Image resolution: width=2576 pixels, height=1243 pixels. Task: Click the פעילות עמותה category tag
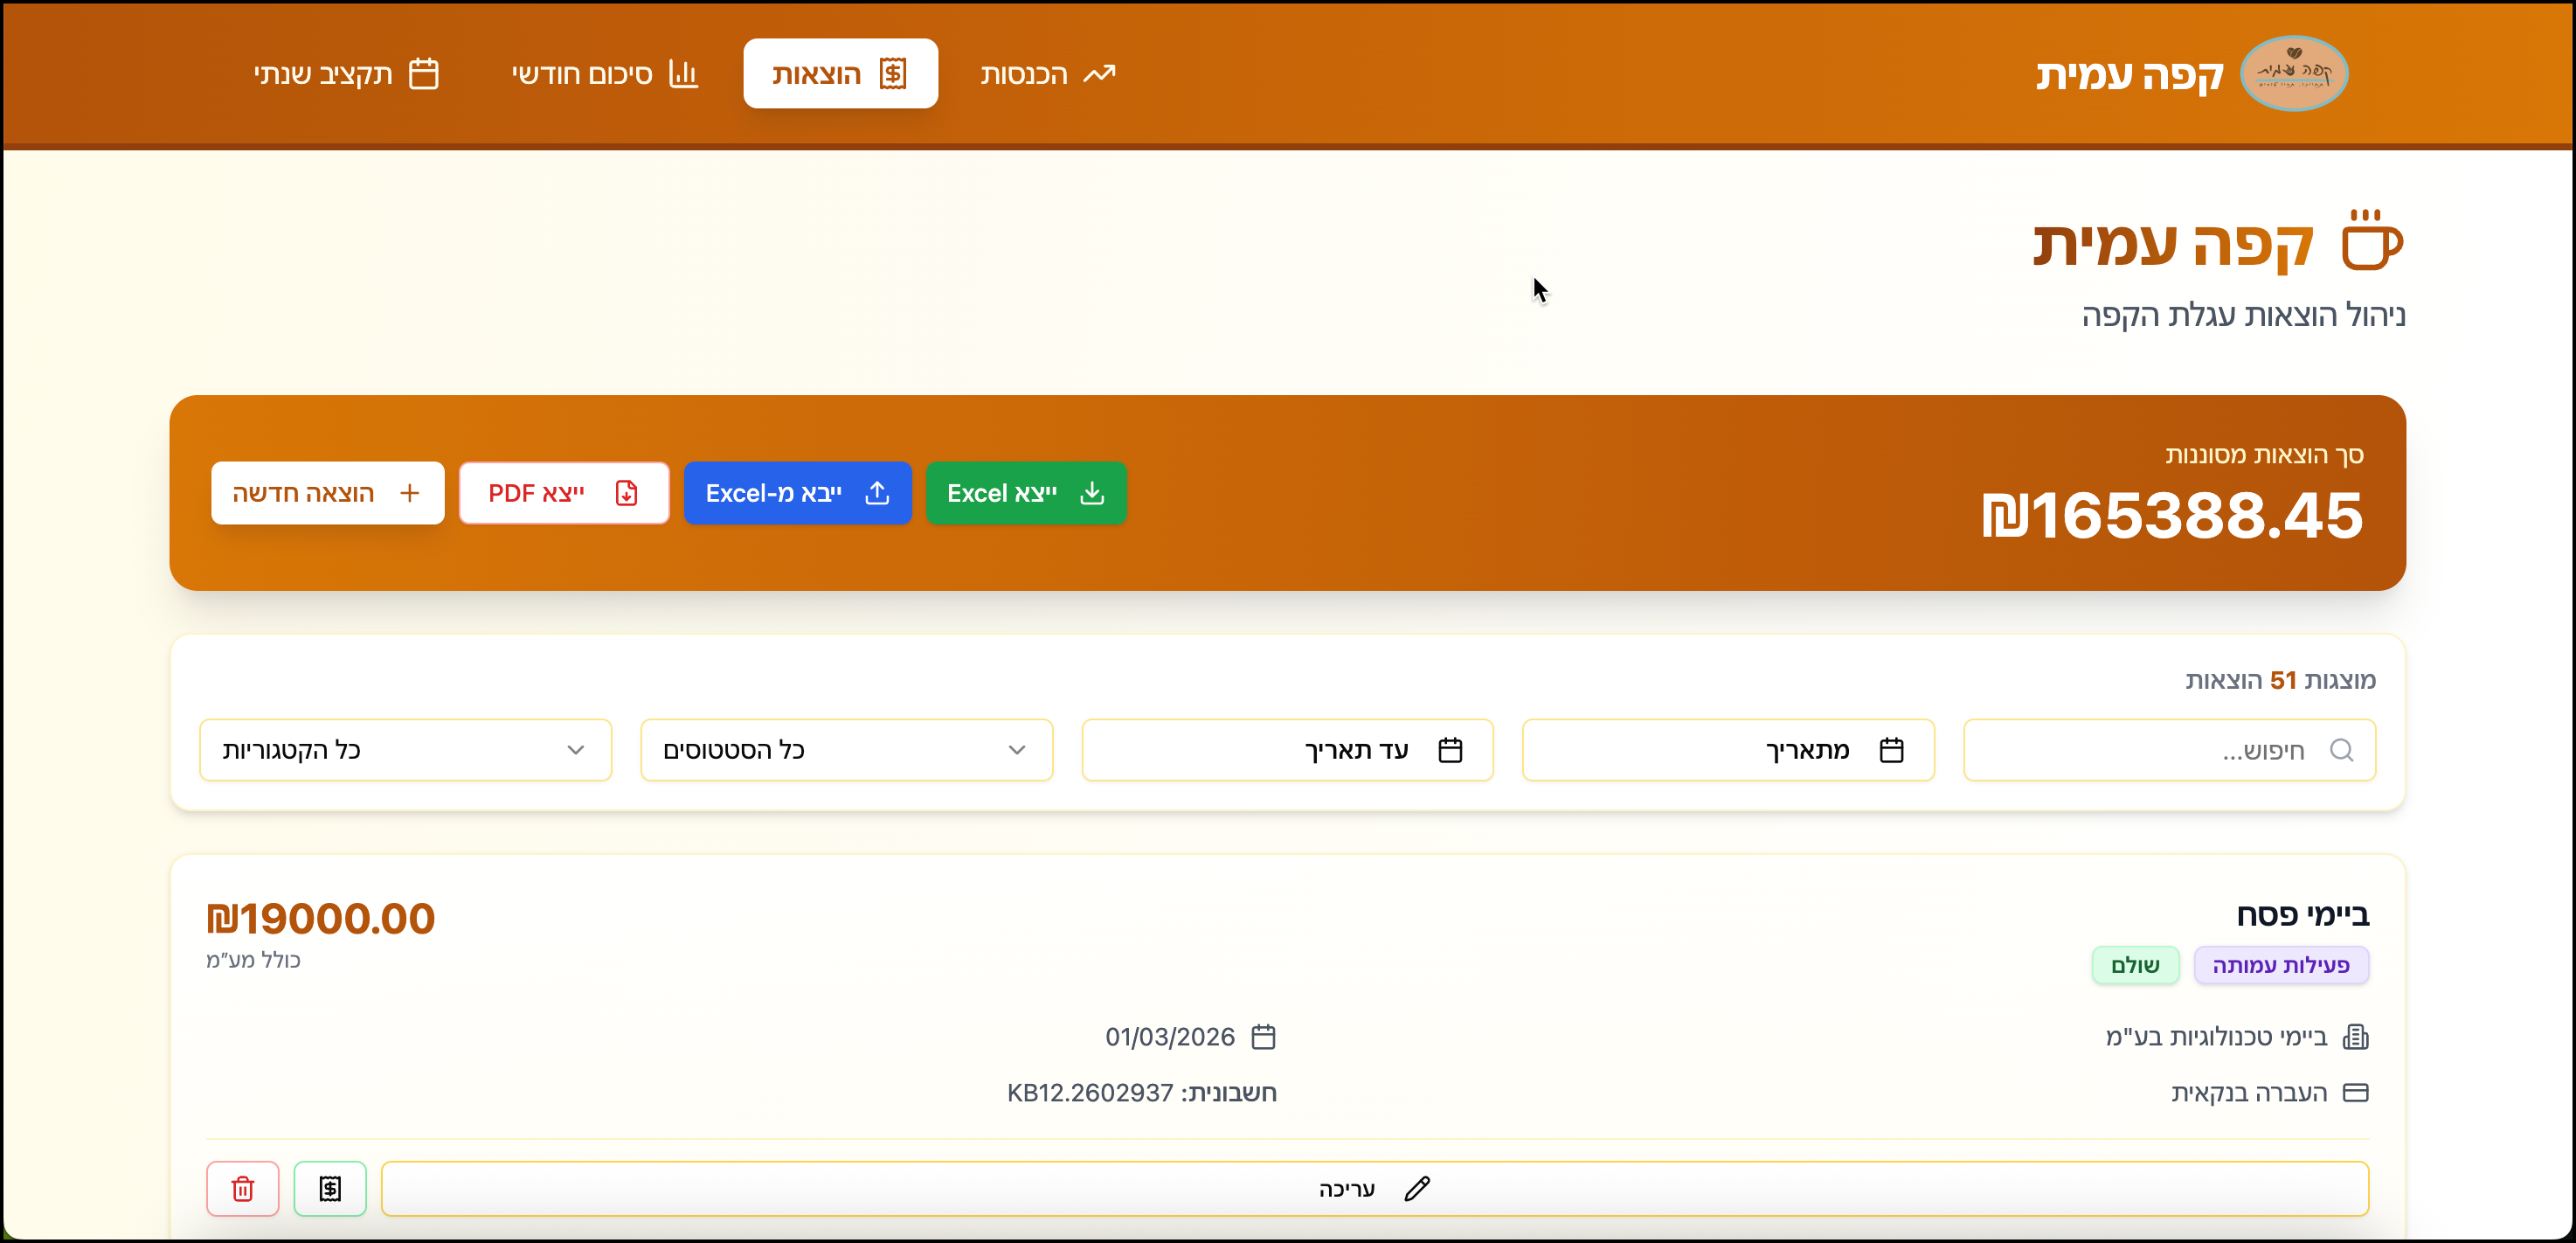2281,965
